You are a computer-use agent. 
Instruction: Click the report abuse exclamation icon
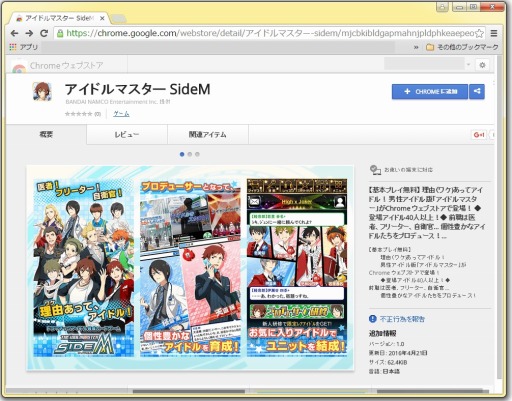(x=373, y=319)
